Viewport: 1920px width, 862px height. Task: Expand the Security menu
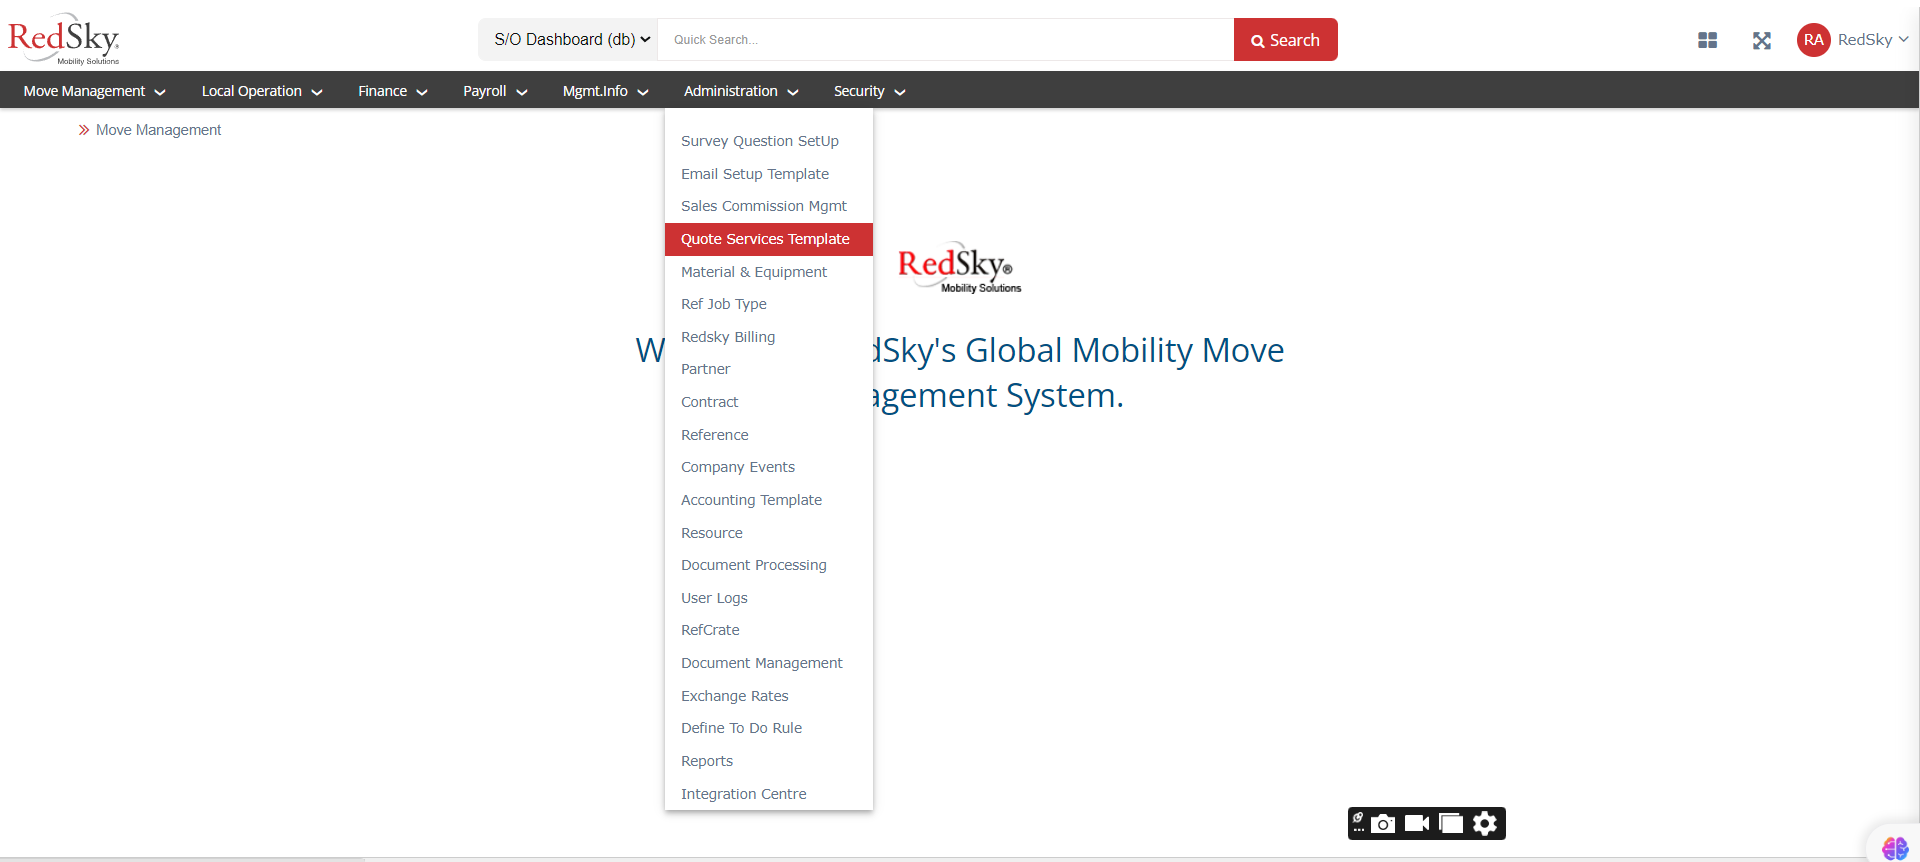pos(869,91)
